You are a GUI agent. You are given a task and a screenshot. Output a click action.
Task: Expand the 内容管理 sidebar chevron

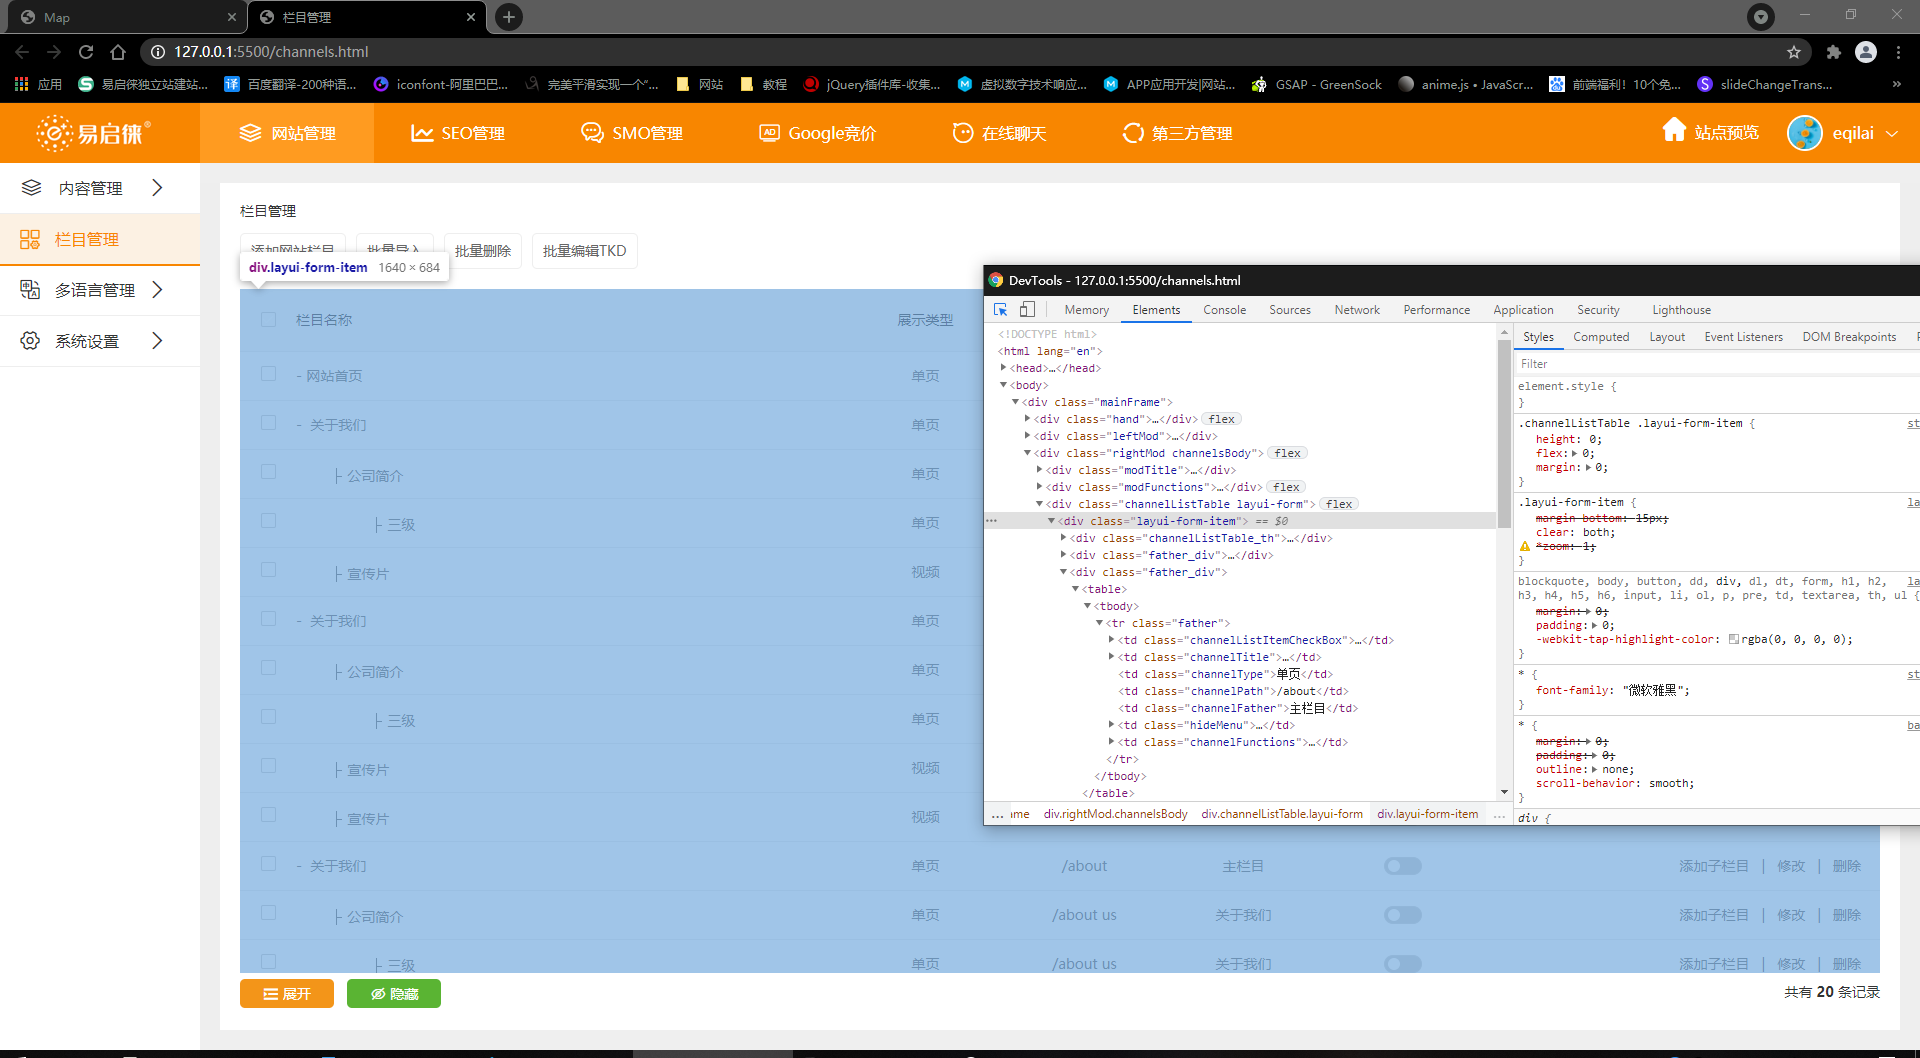tap(157, 188)
